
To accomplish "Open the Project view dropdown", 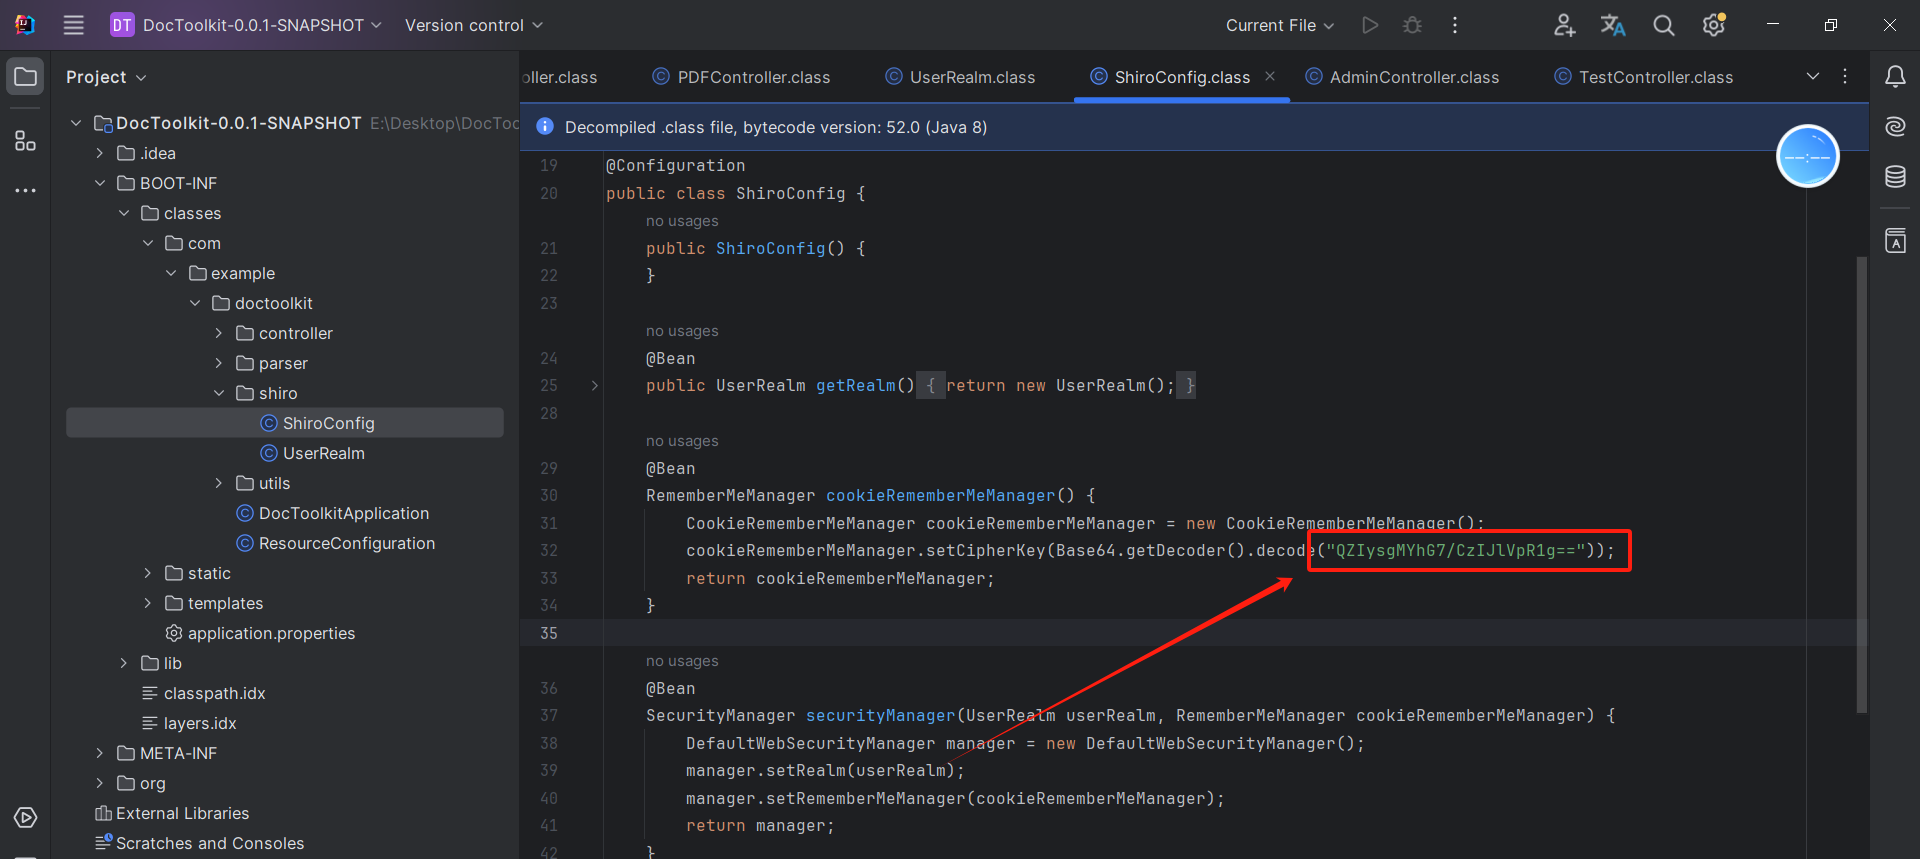I will click(x=106, y=77).
